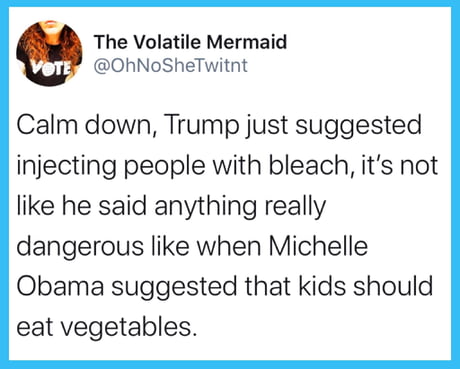Click the word Obama in the tweet
Image resolution: width=460 pixels, height=369 pixels.
point(61,286)
